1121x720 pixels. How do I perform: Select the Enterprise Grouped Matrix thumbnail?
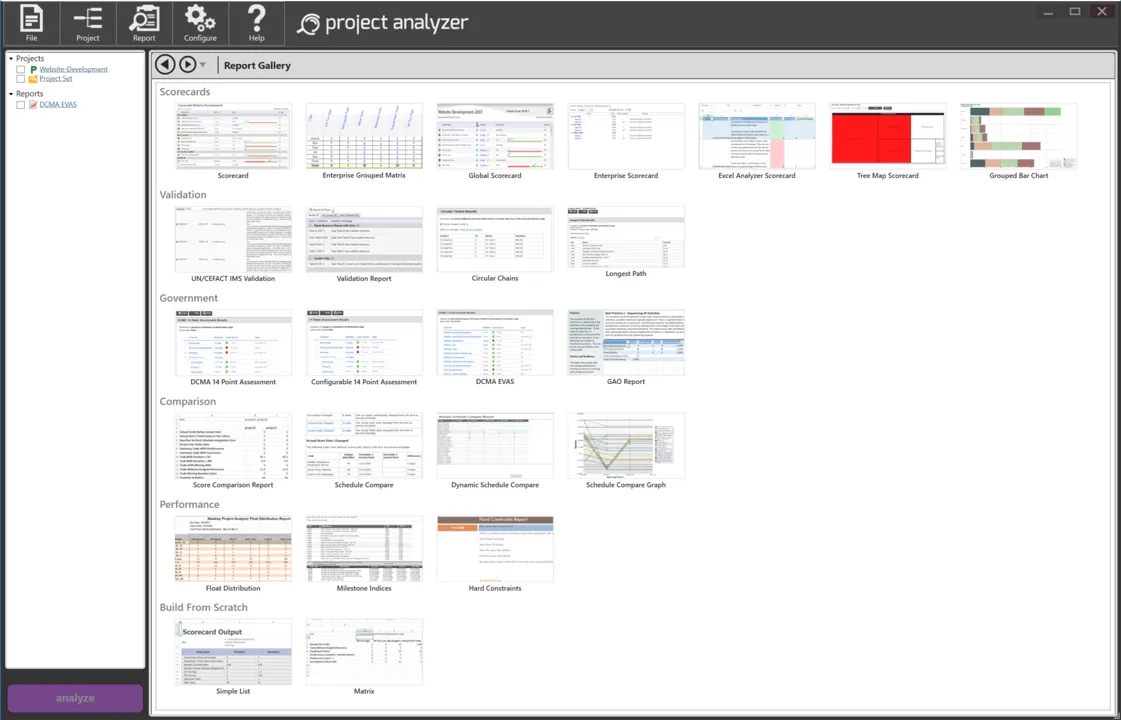[364, 136]
